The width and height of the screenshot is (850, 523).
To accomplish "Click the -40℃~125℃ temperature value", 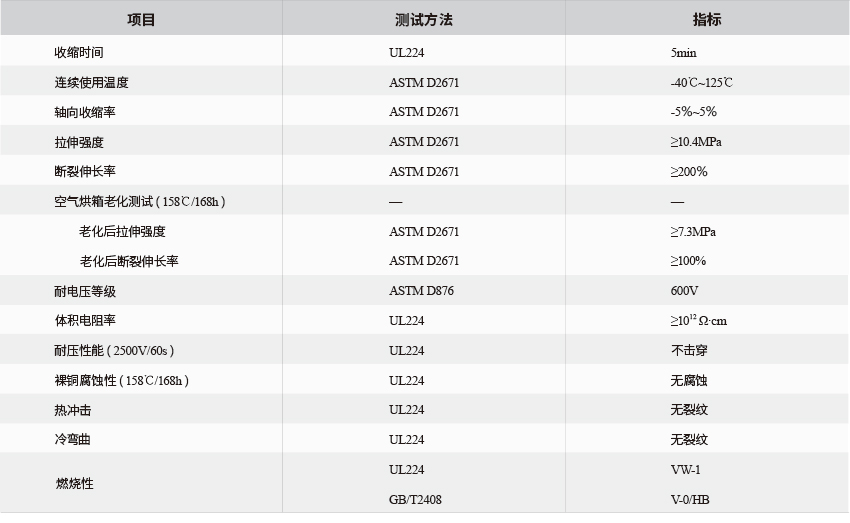I will click(708, 82).
